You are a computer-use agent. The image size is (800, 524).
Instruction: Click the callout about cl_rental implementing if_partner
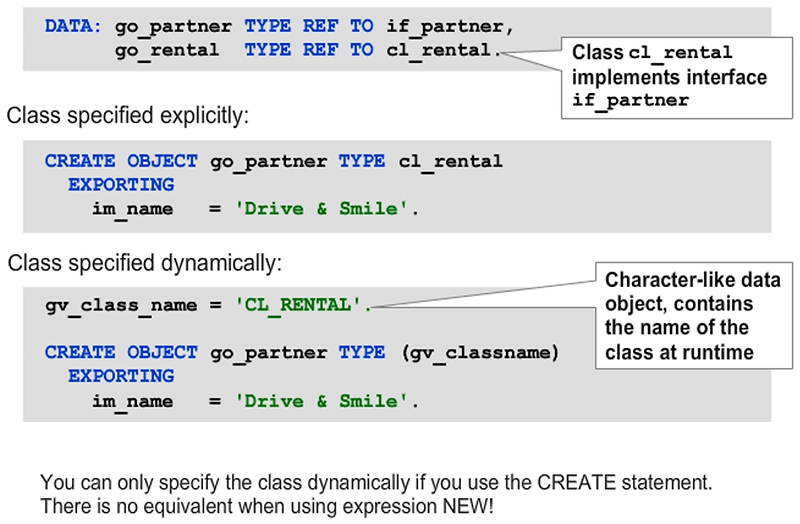pos(669,76)
